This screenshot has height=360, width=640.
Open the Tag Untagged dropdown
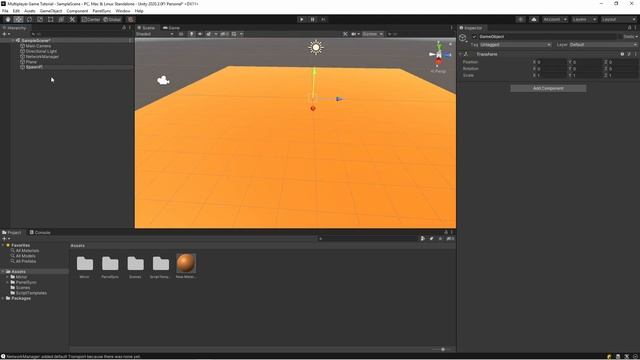(x=516, y=44)
